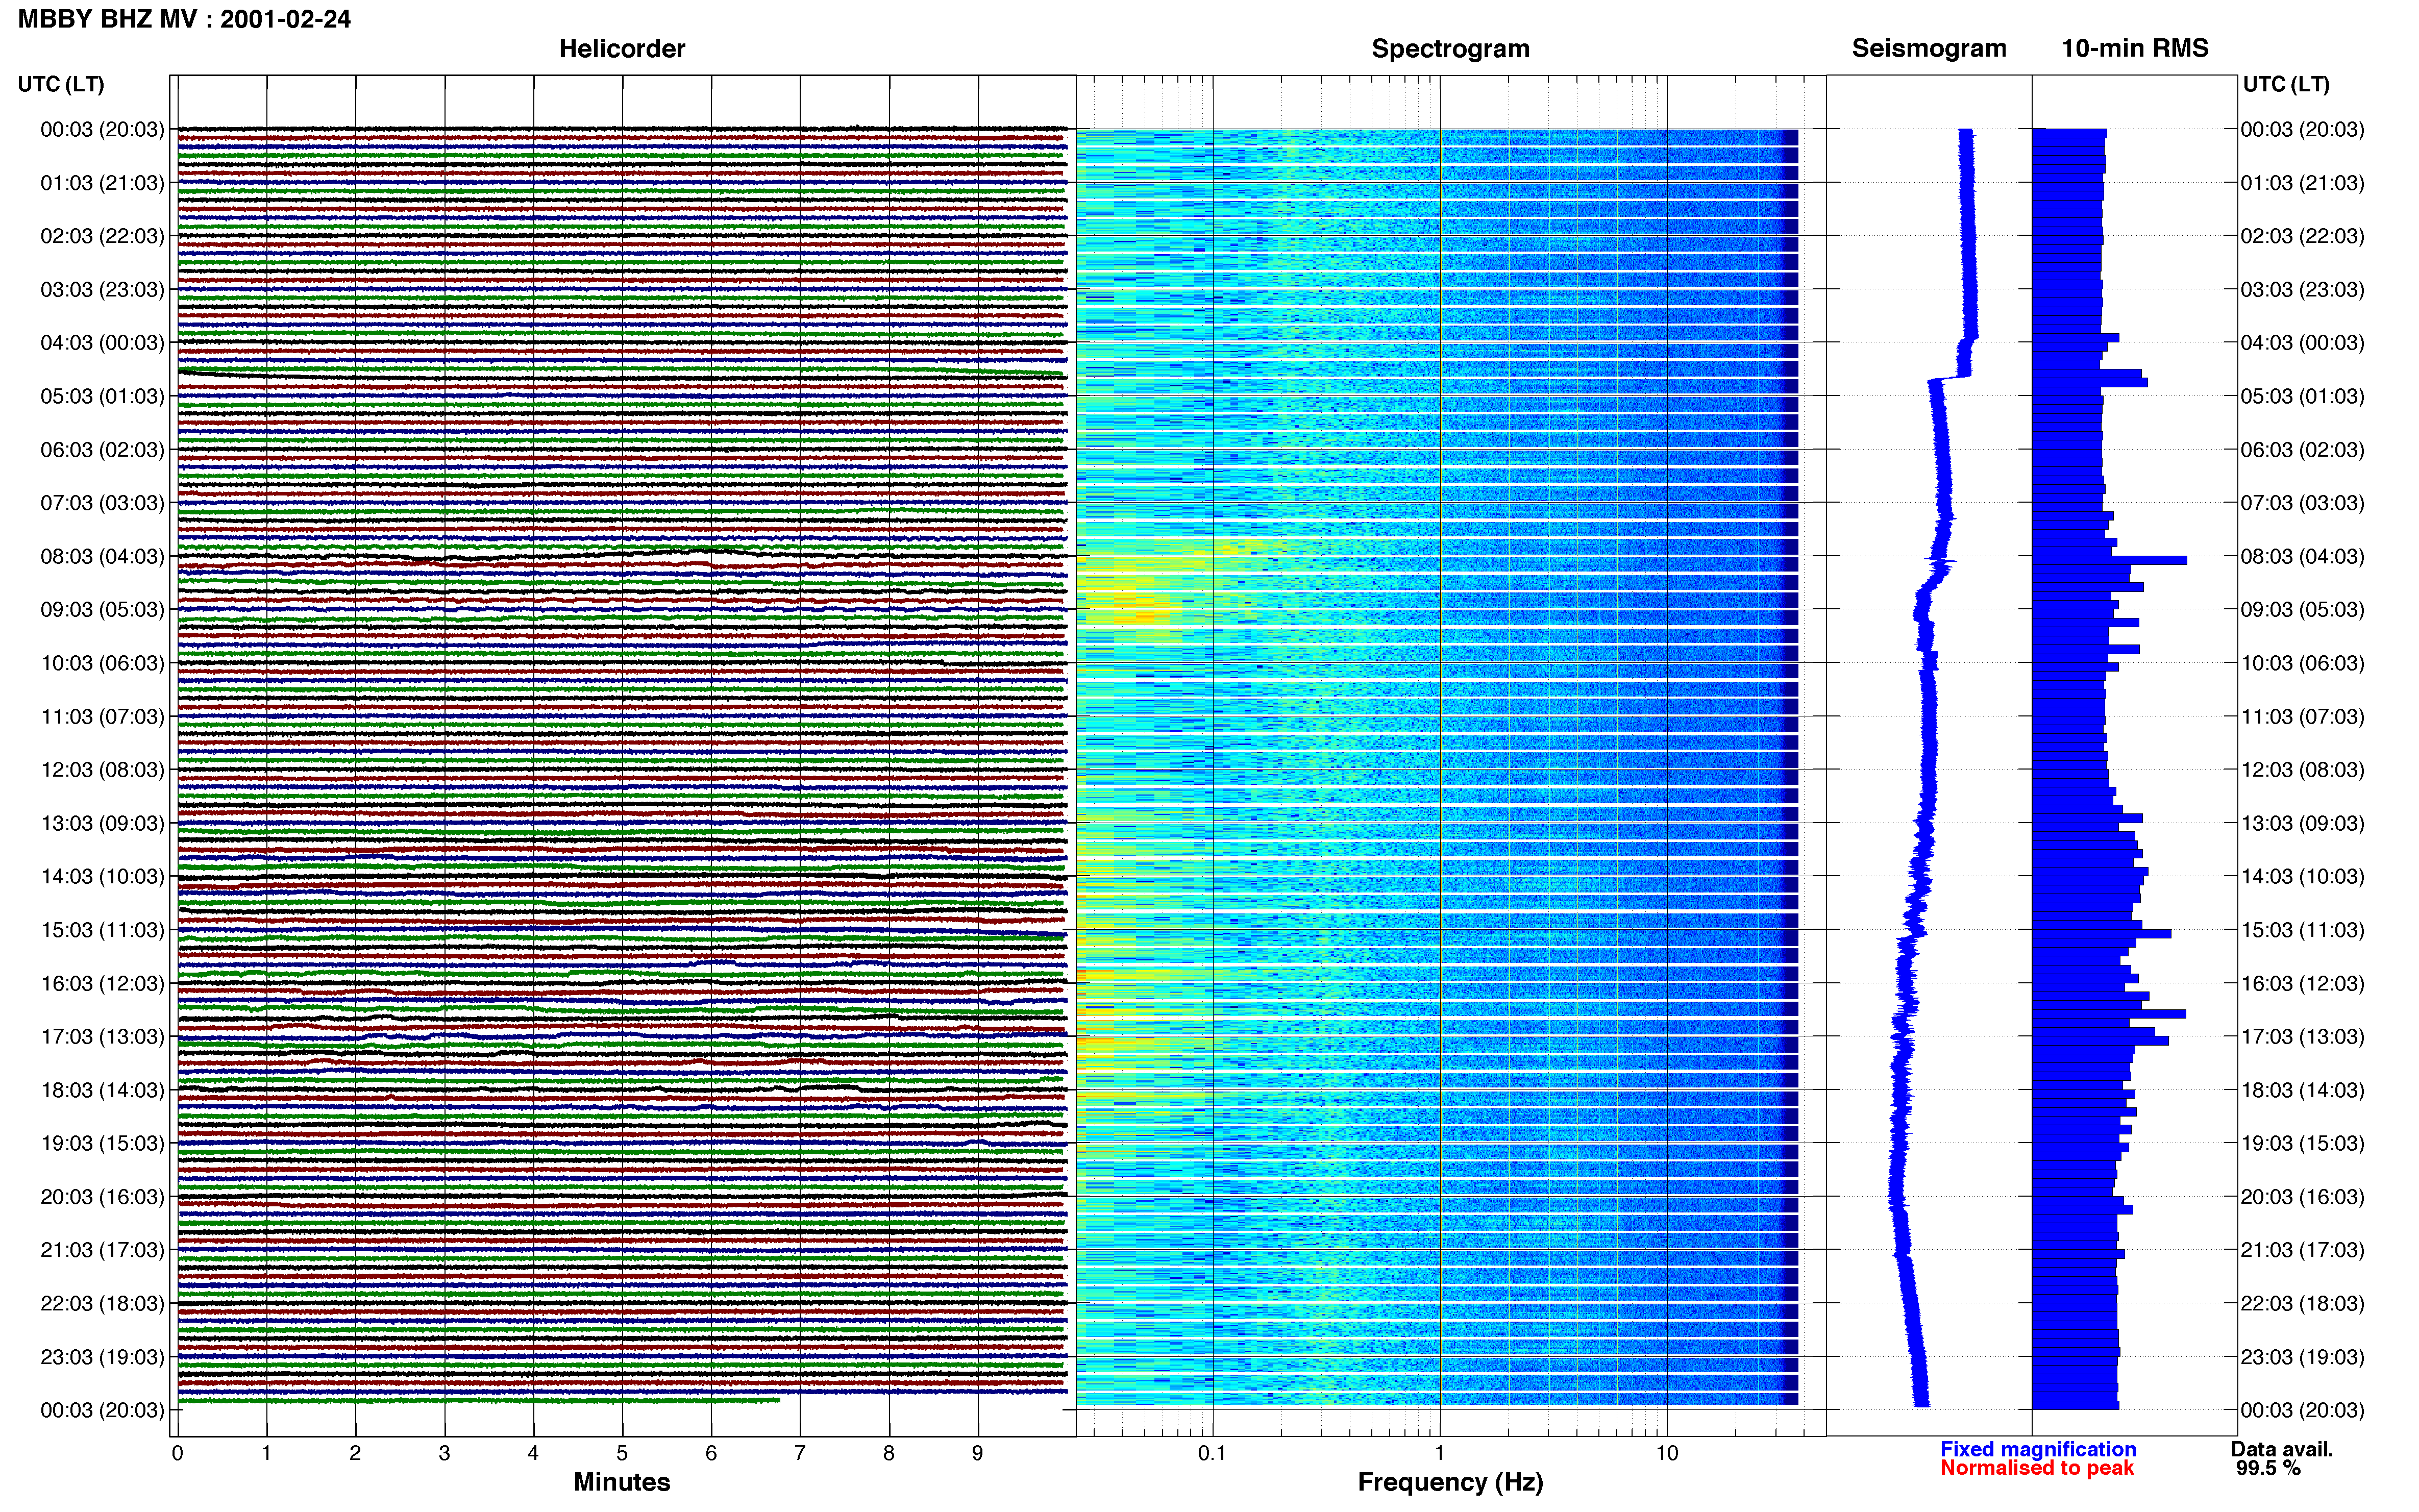Click the right UTC (LT) axis label
Screen dimensions: 2419x1512
coord(2286,84)
